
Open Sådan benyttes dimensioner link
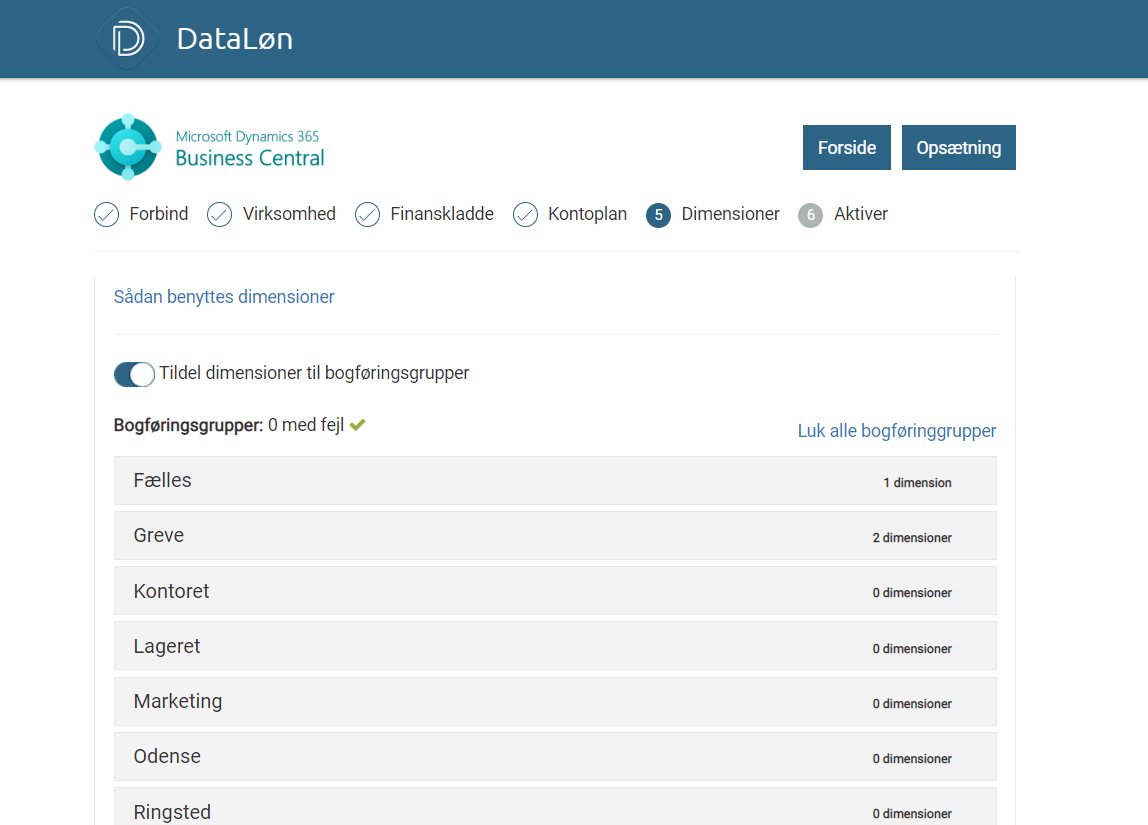click(x=224, y=296)
